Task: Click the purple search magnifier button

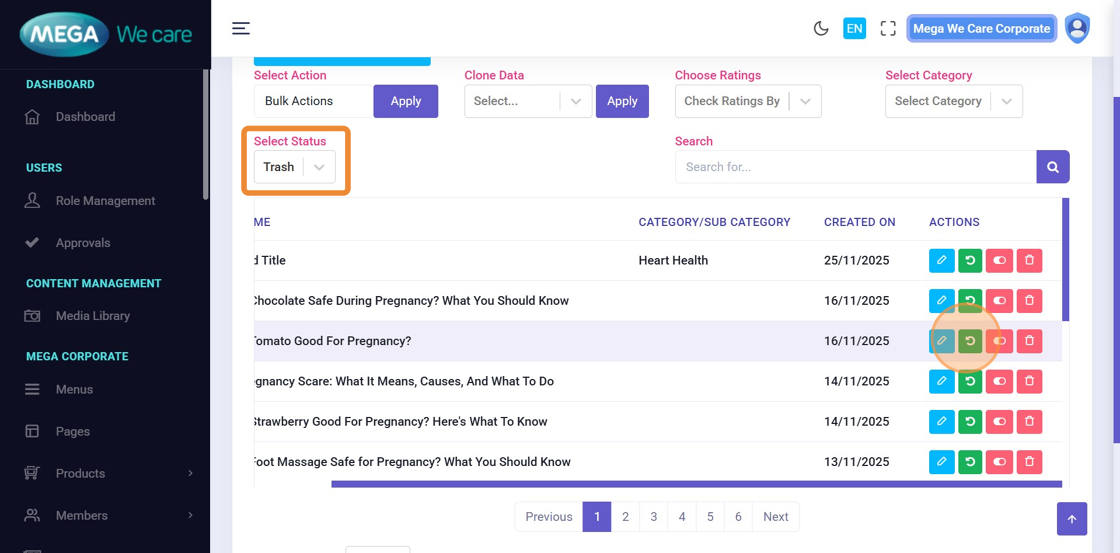Action: (1052, 167)
